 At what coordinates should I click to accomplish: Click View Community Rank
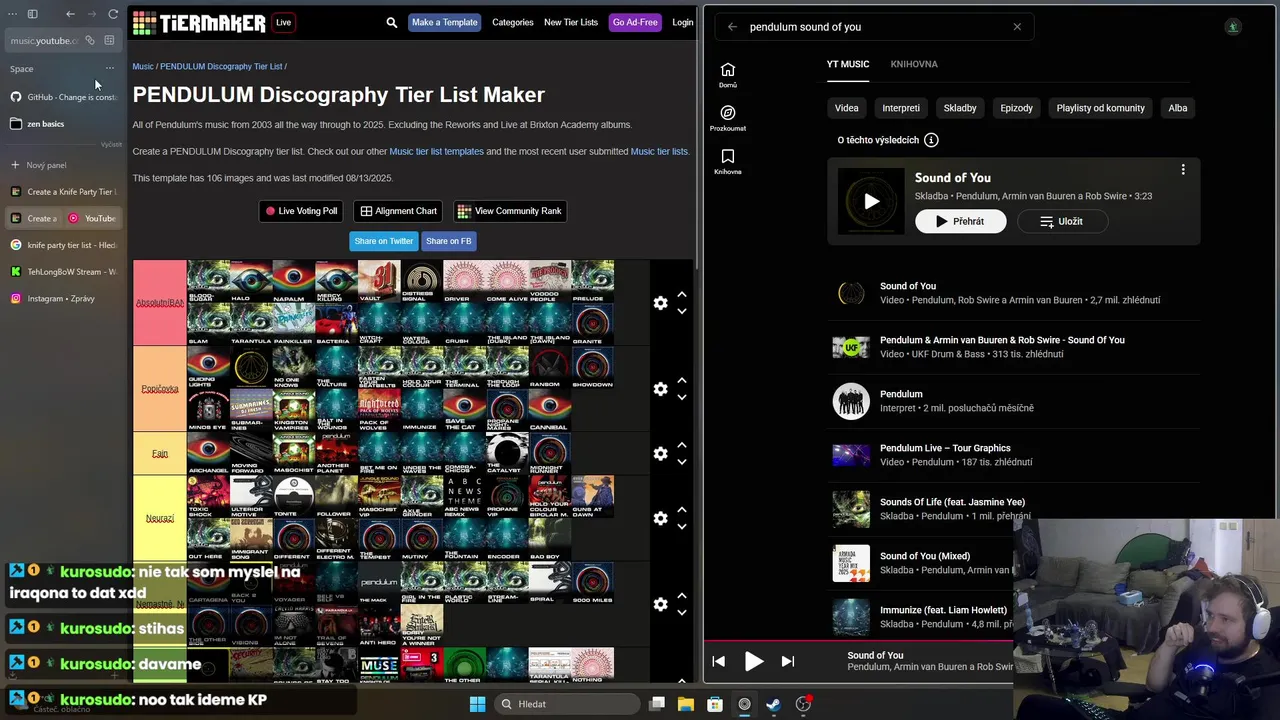[x=510, y=211]
